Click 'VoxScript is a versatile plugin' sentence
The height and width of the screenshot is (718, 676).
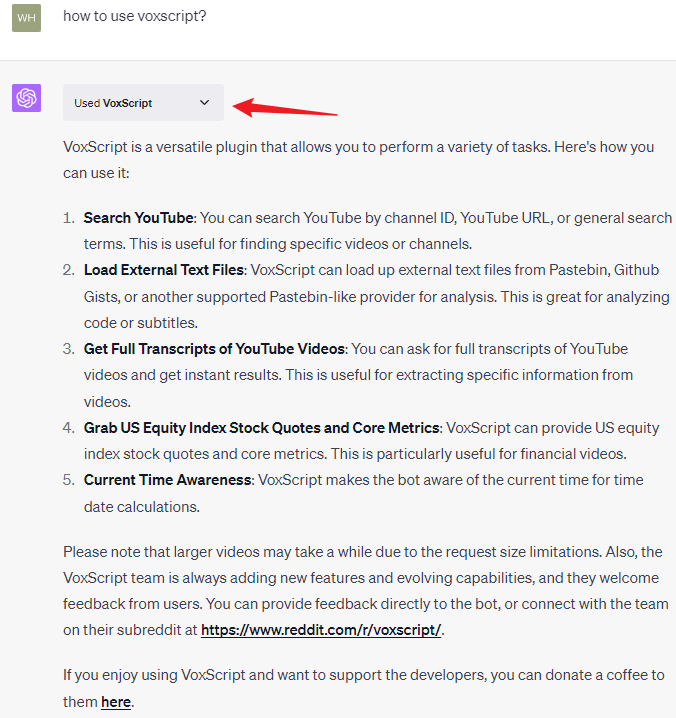pos(359,160)
